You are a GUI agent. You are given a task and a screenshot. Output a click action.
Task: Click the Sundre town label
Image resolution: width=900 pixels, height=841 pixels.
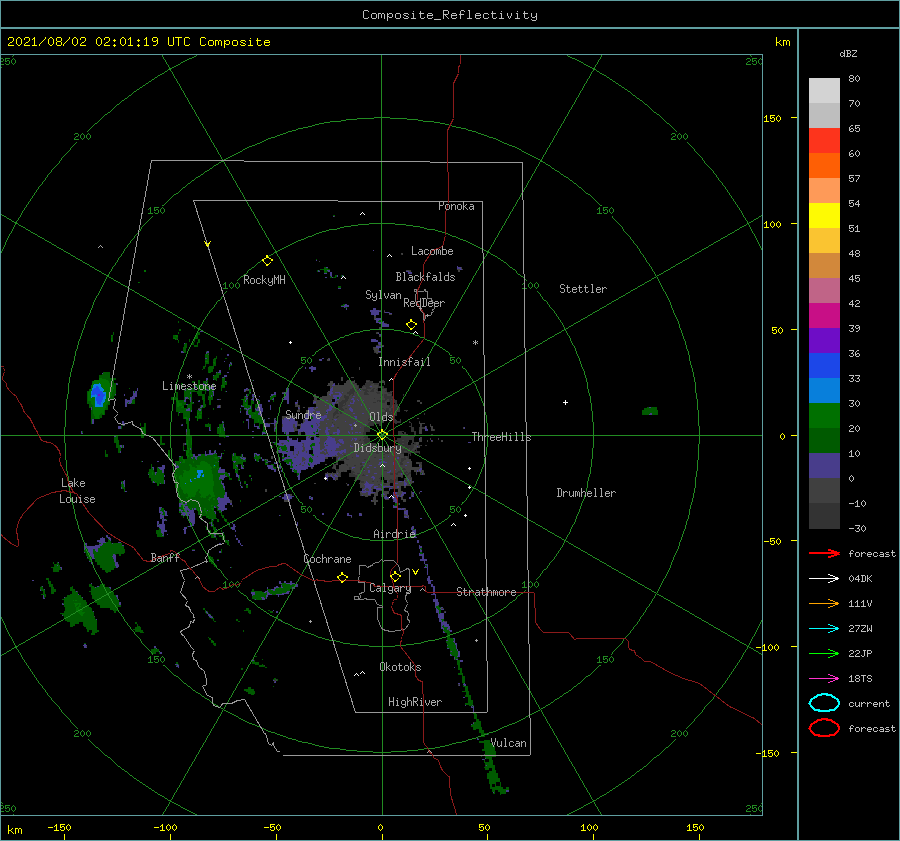coord(303,414)
